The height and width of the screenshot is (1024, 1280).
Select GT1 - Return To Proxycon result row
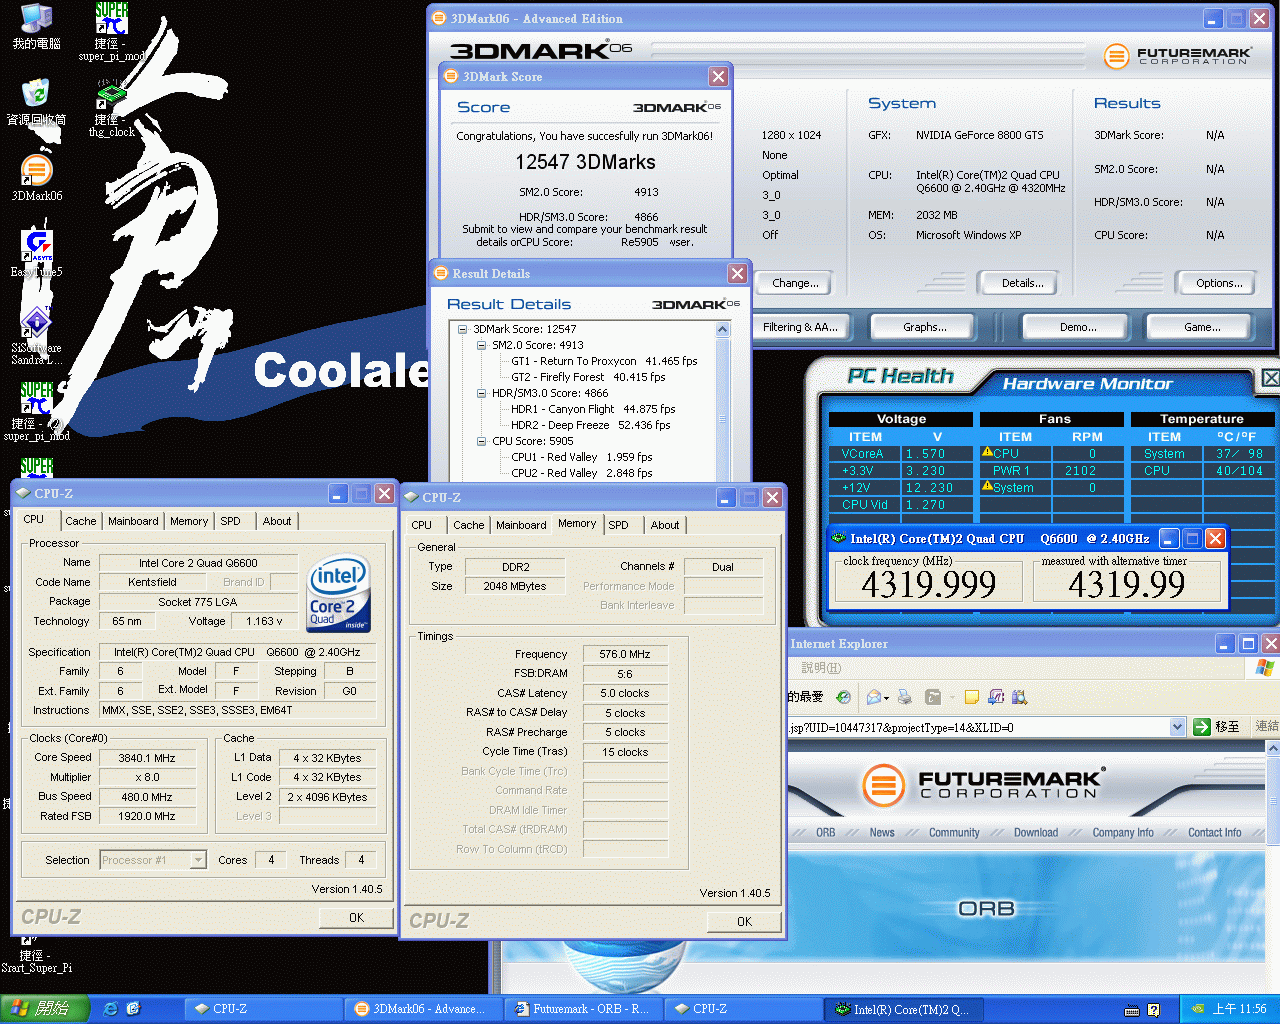click(x=604, y=361)
